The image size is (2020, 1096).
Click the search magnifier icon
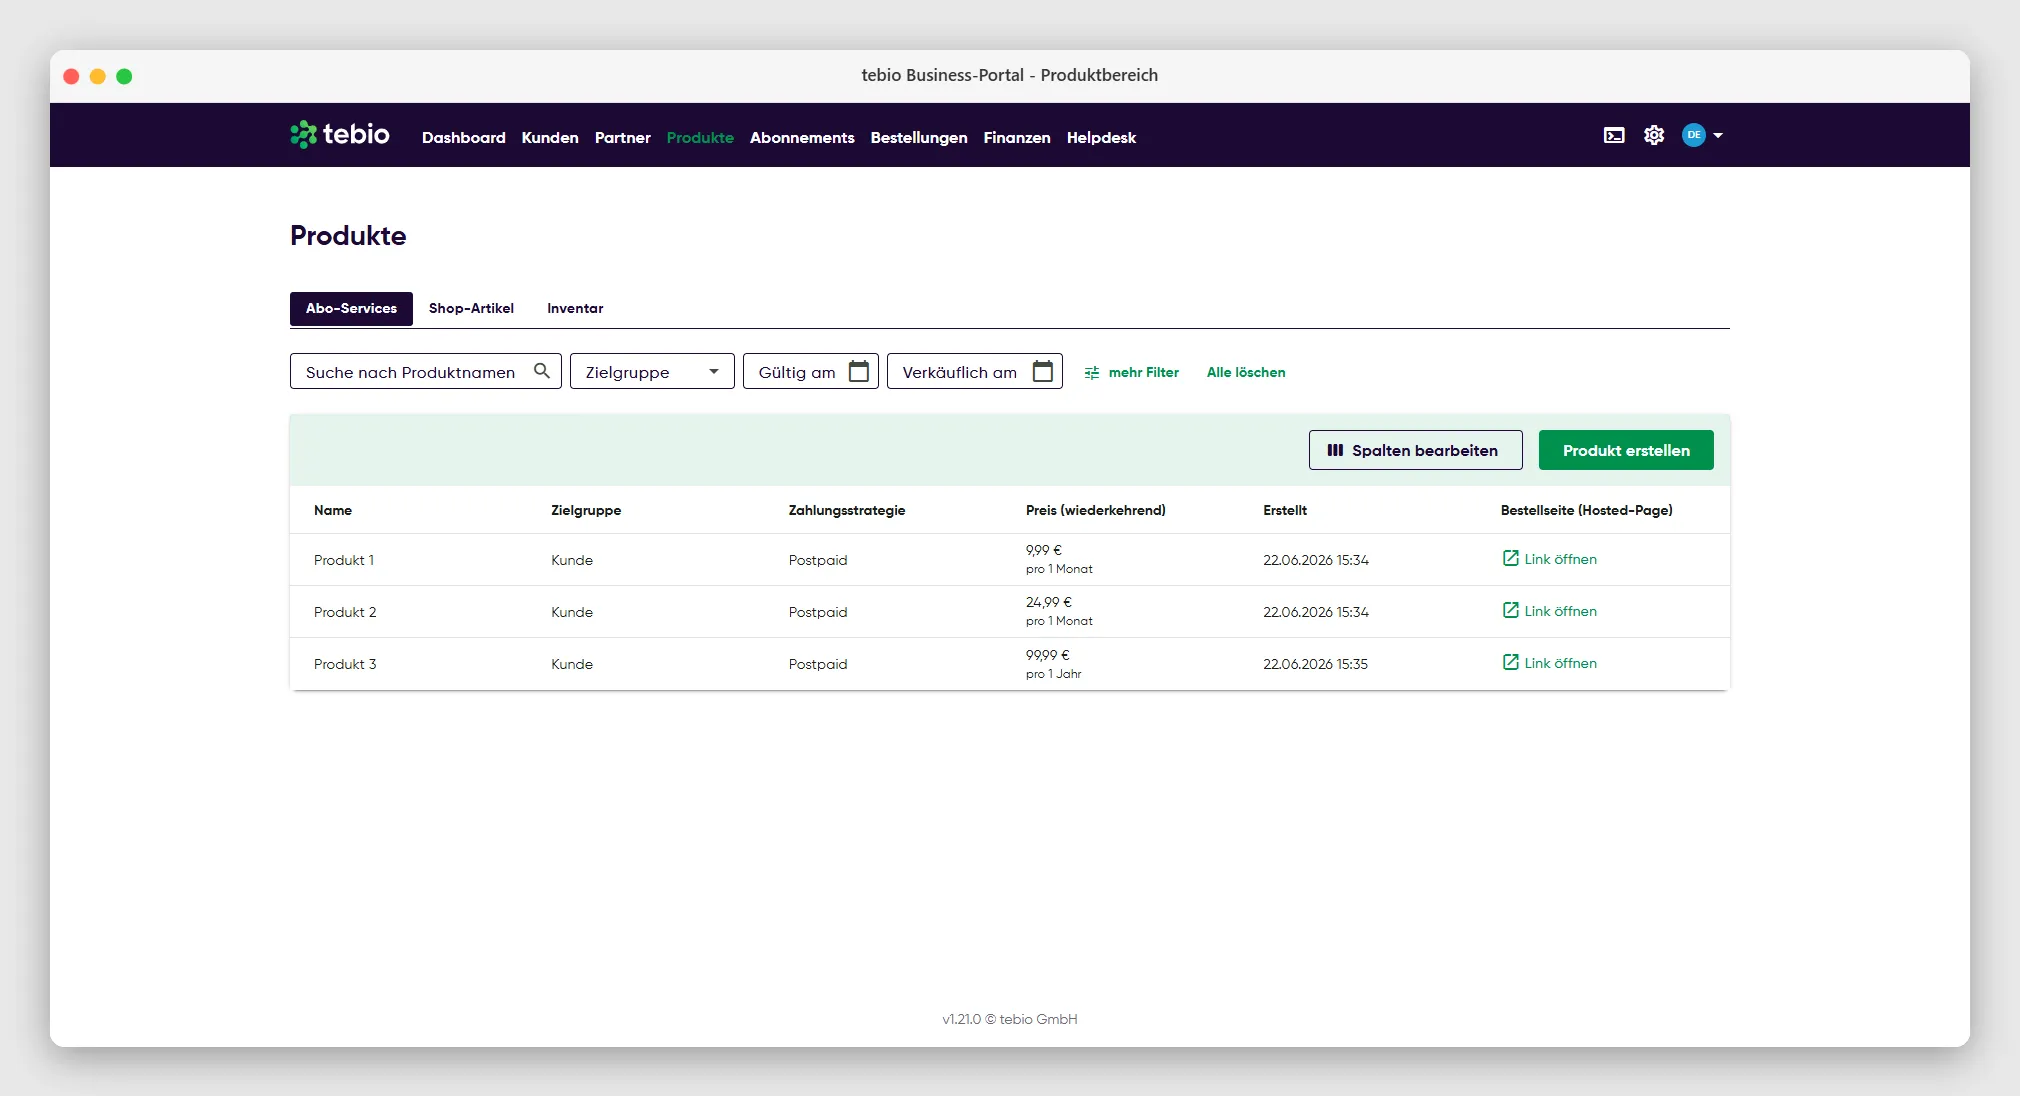542,371
